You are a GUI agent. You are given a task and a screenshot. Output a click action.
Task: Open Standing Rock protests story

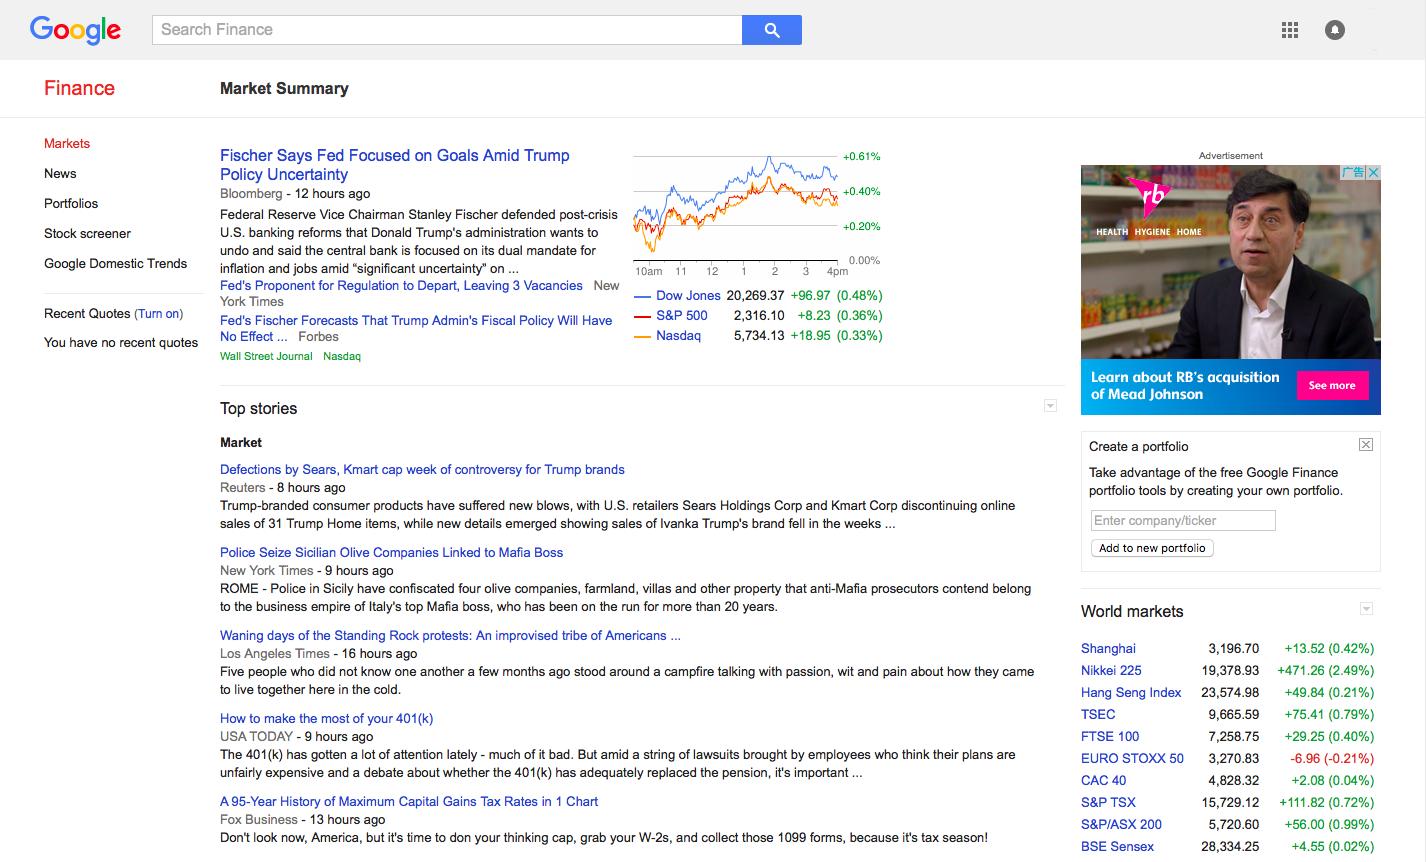(x=450, y=635)
